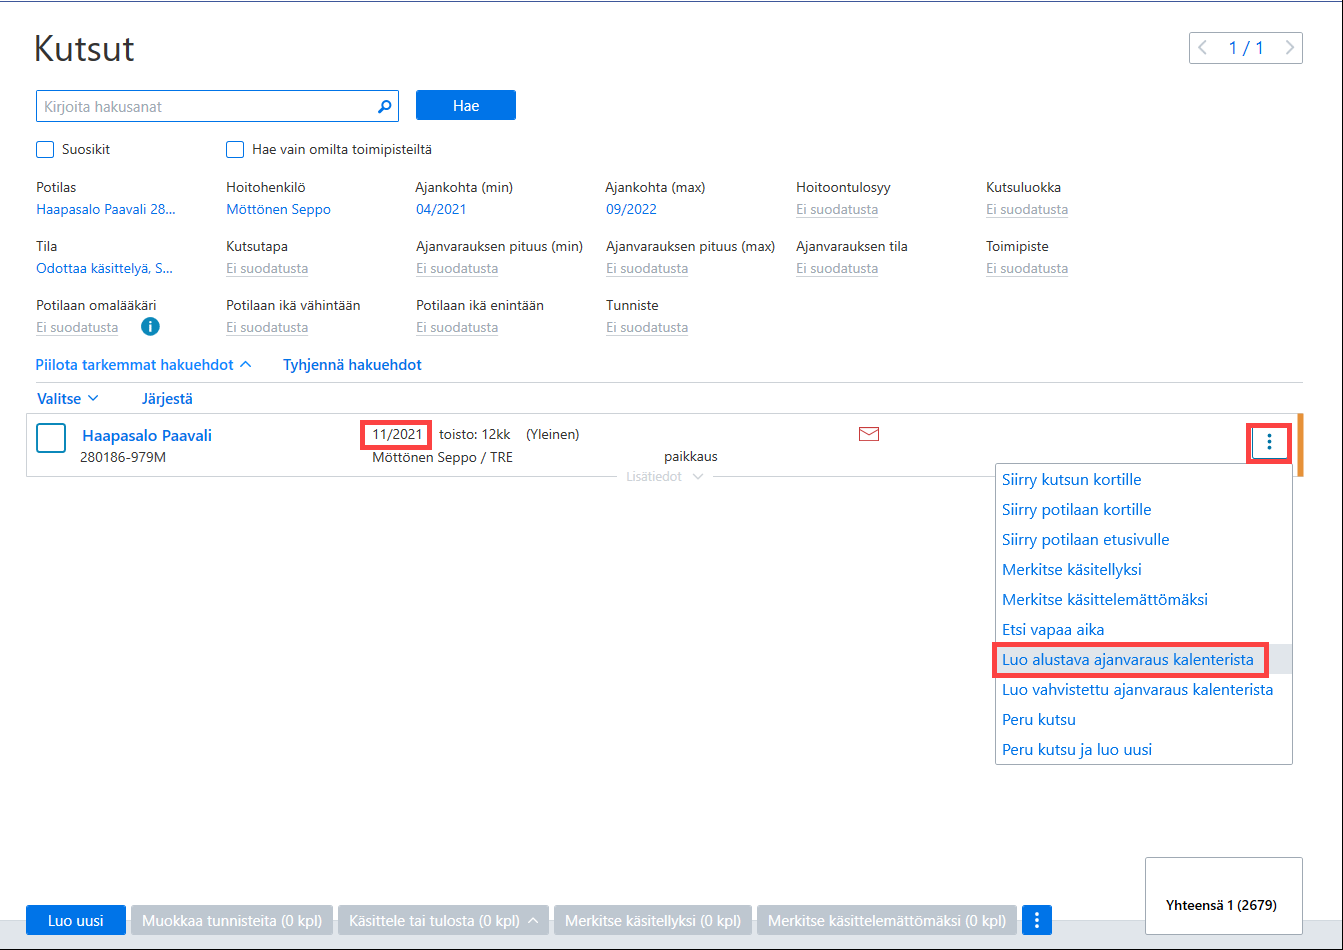The height and width of the screenshot is (950, 1343).
Task: Click the Hae search button
Action: 466,106
